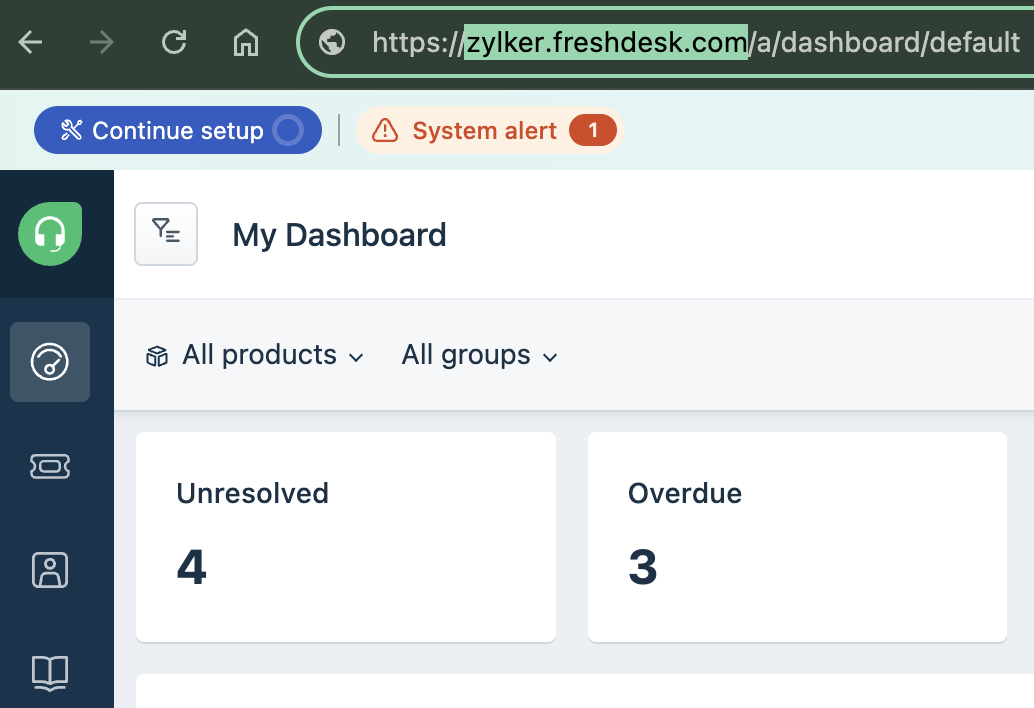Click the Freshdesk headset logo
1034x708 pixels.
click(x=50, y=234)
